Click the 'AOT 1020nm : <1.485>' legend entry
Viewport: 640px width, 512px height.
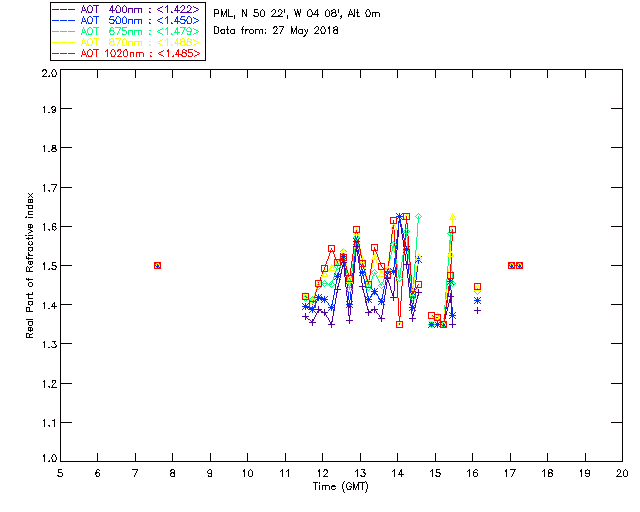pyautogui.click(x=126, y=53)
